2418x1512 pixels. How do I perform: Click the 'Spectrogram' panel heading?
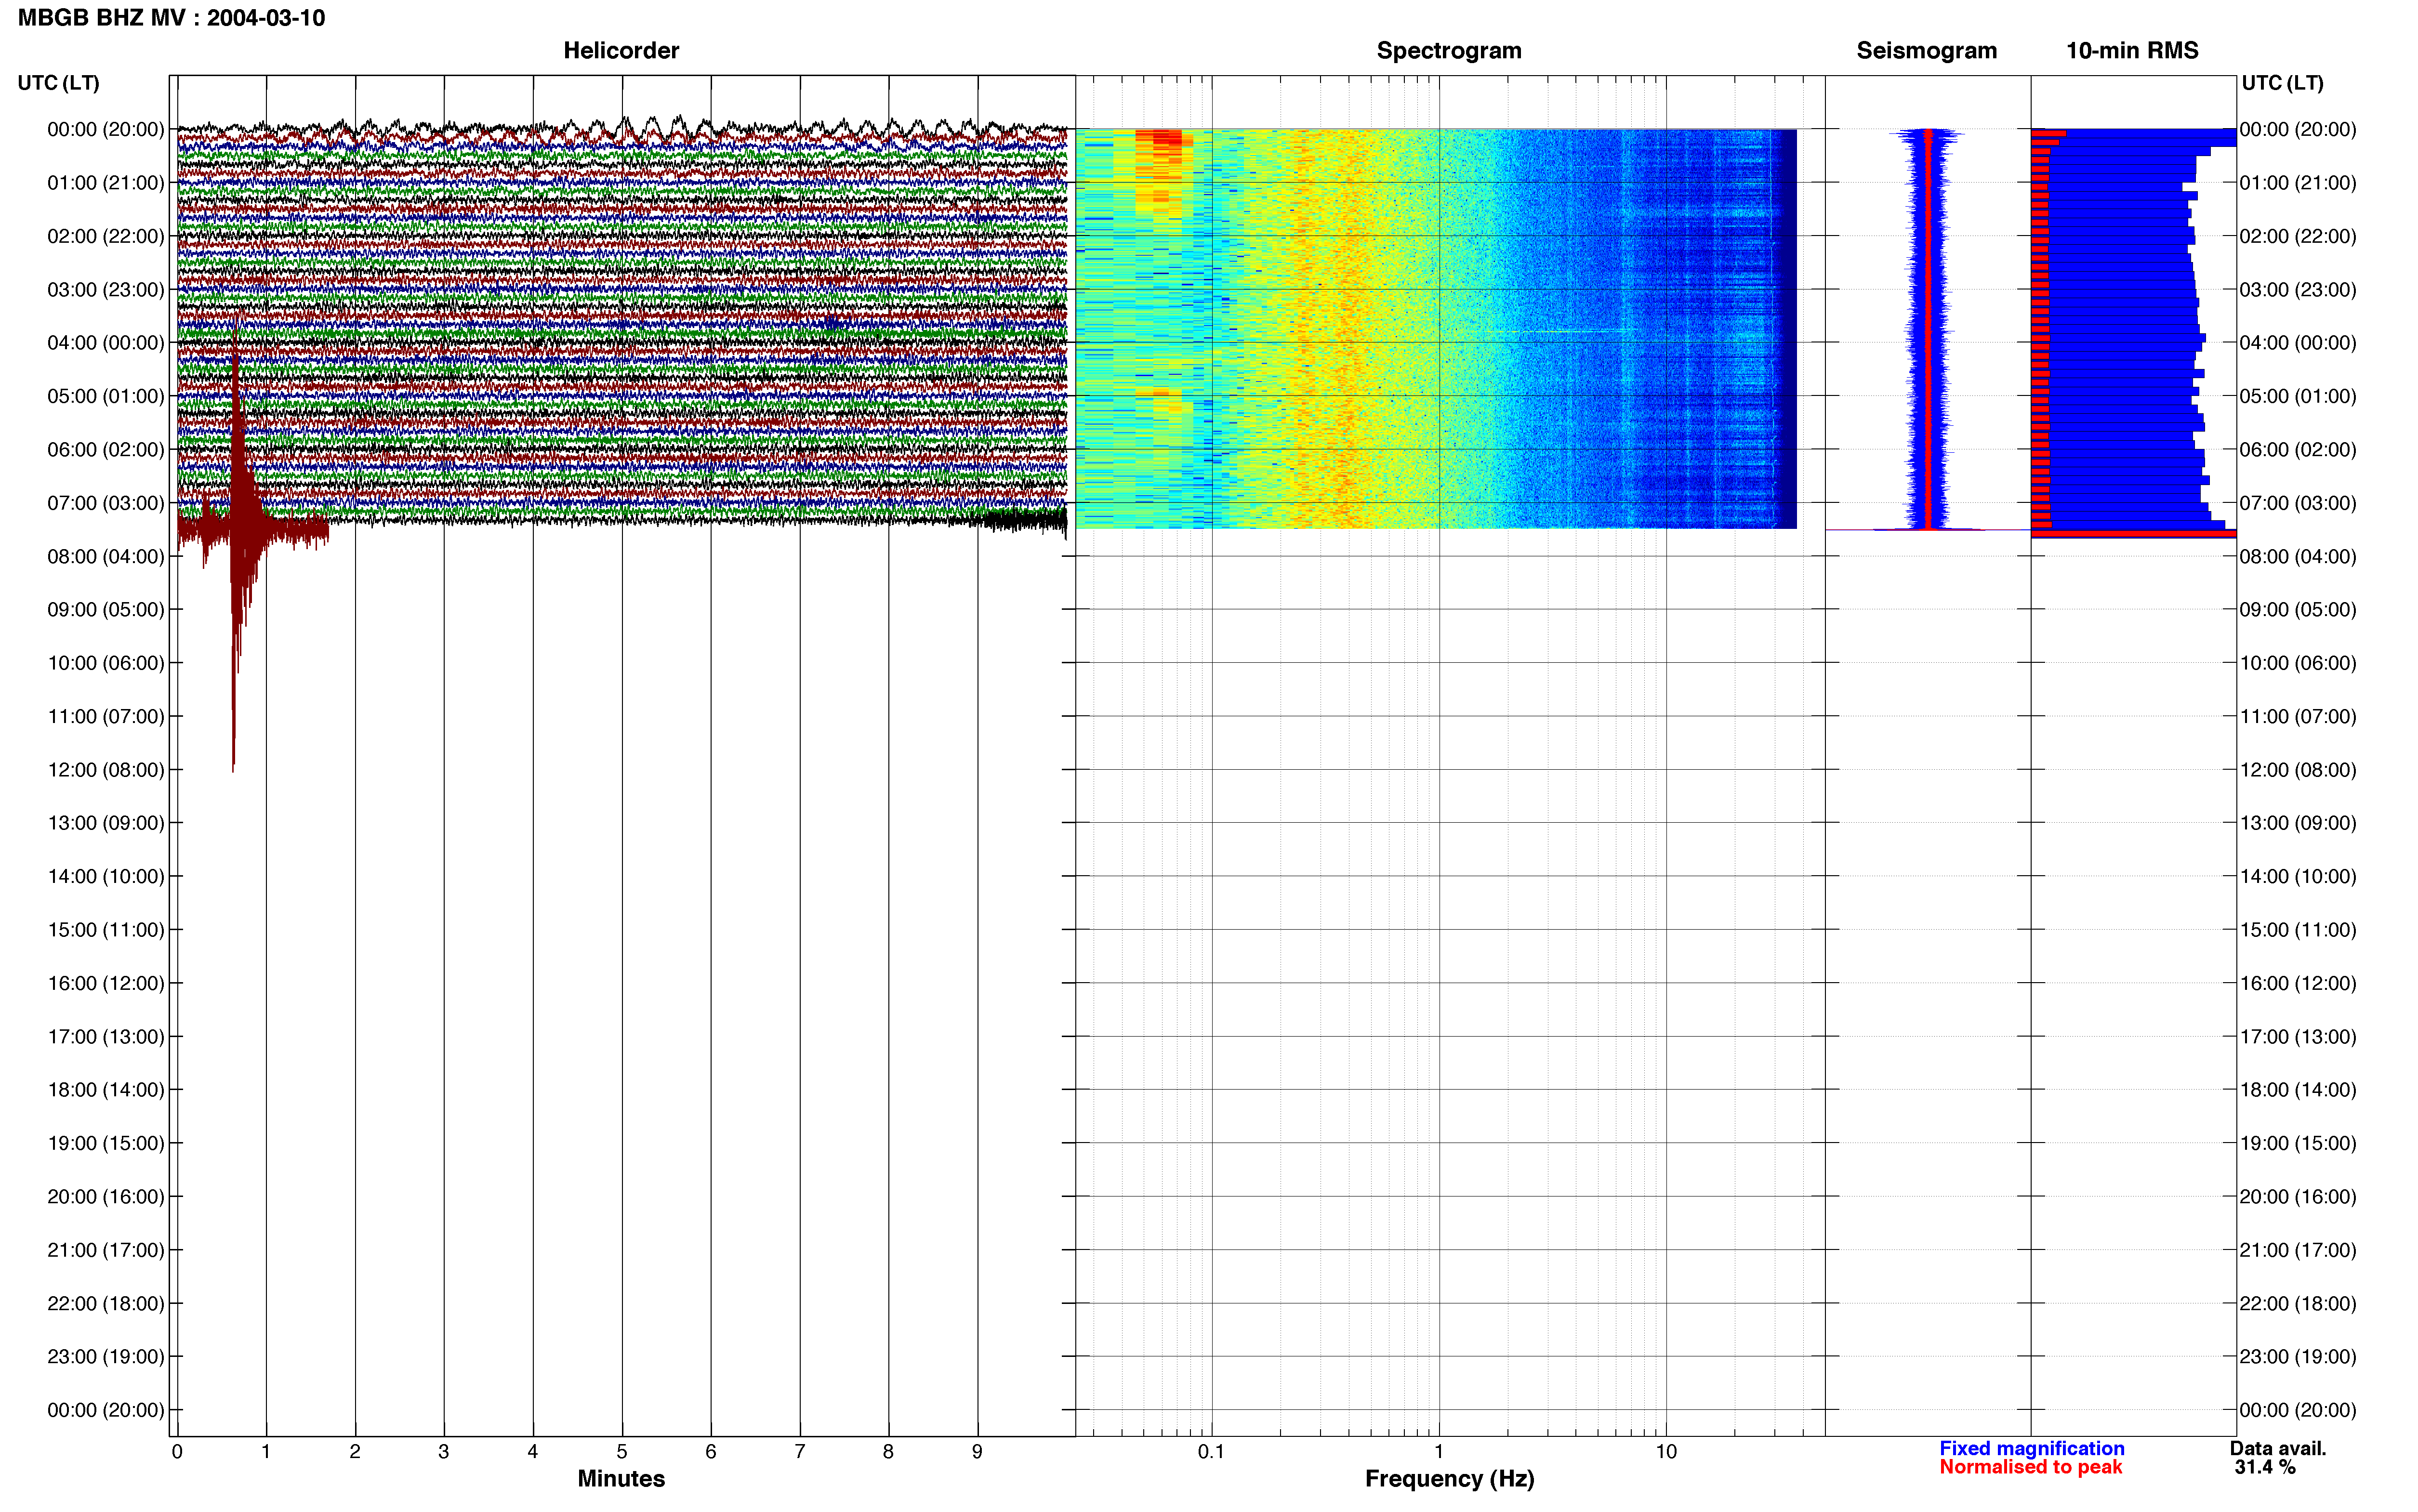(1449, 50)
